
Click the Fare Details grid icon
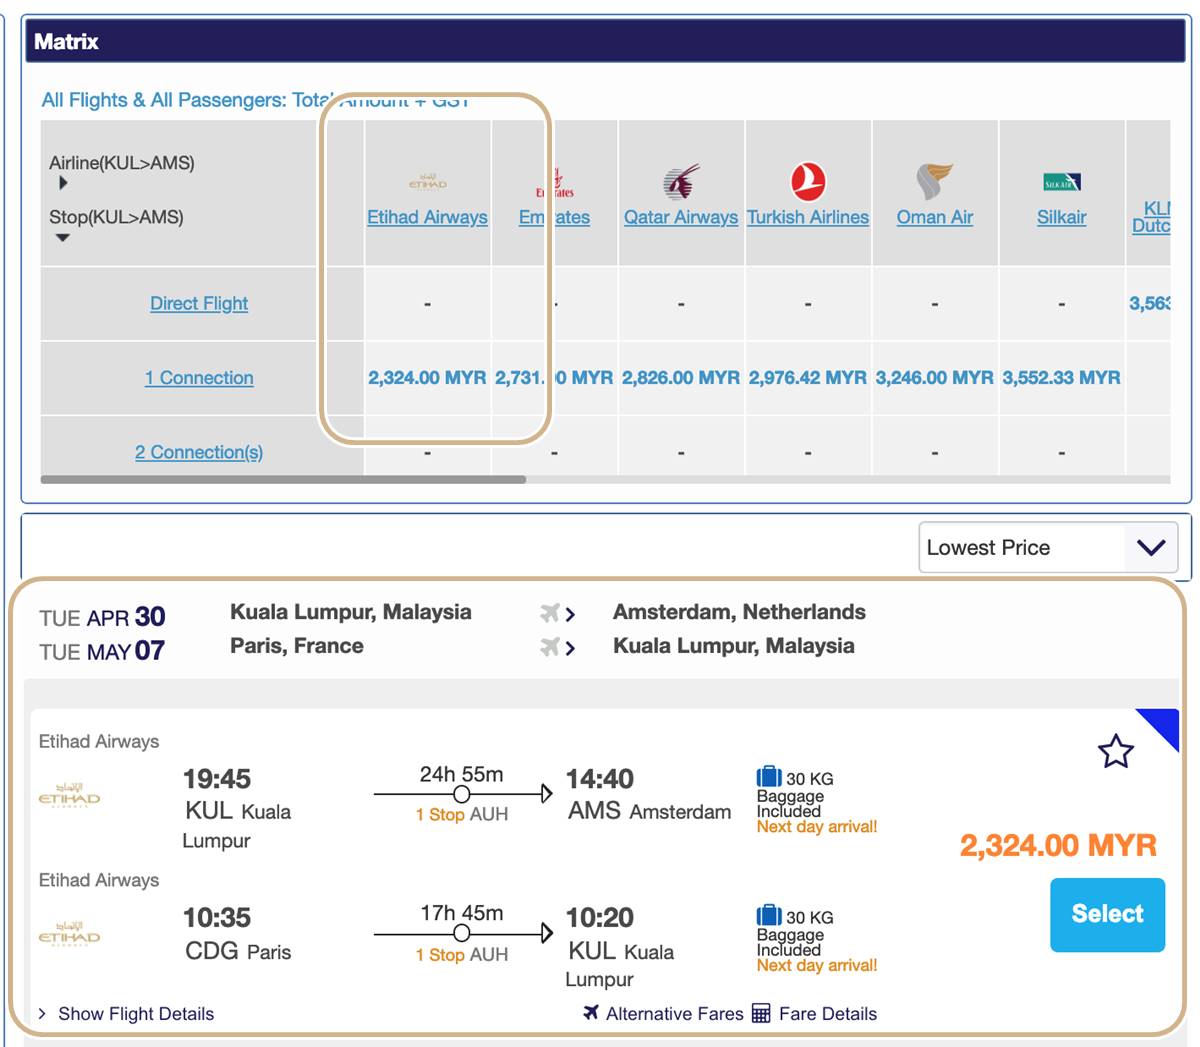tap(761, 1013)
